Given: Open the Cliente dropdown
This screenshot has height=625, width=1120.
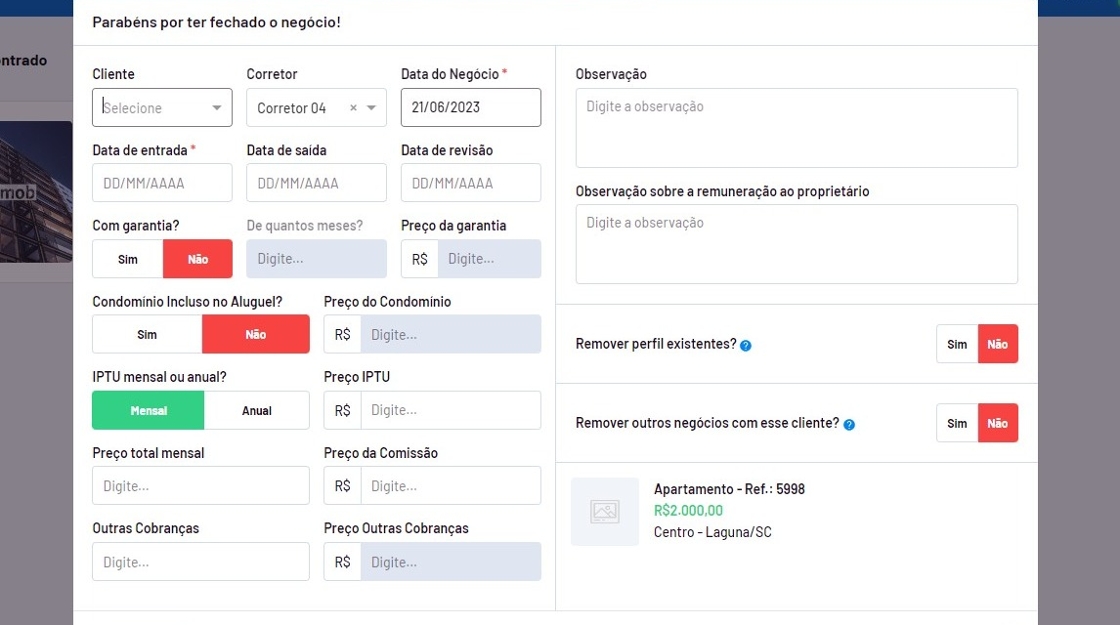Looking at the screenshot, I should click(162, 108).
